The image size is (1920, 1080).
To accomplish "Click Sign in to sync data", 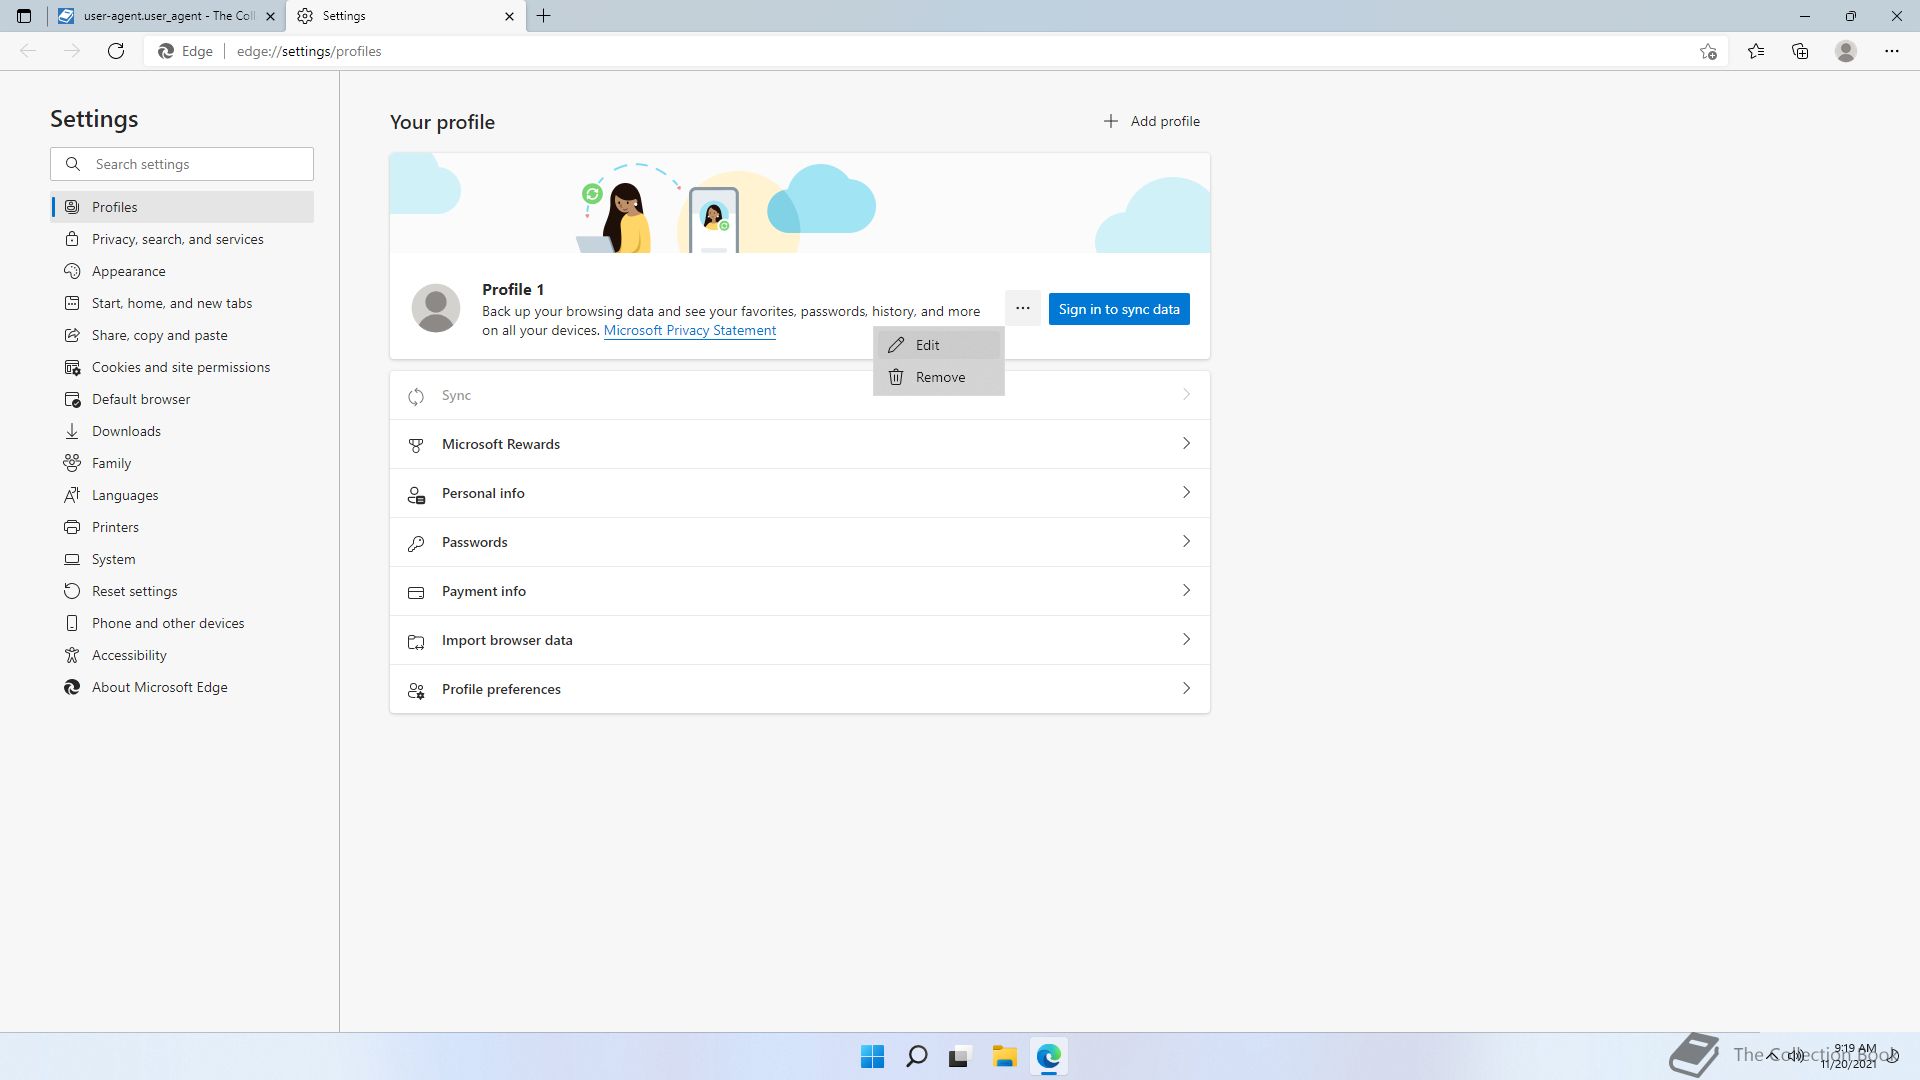I will (x=1119, y=309).
